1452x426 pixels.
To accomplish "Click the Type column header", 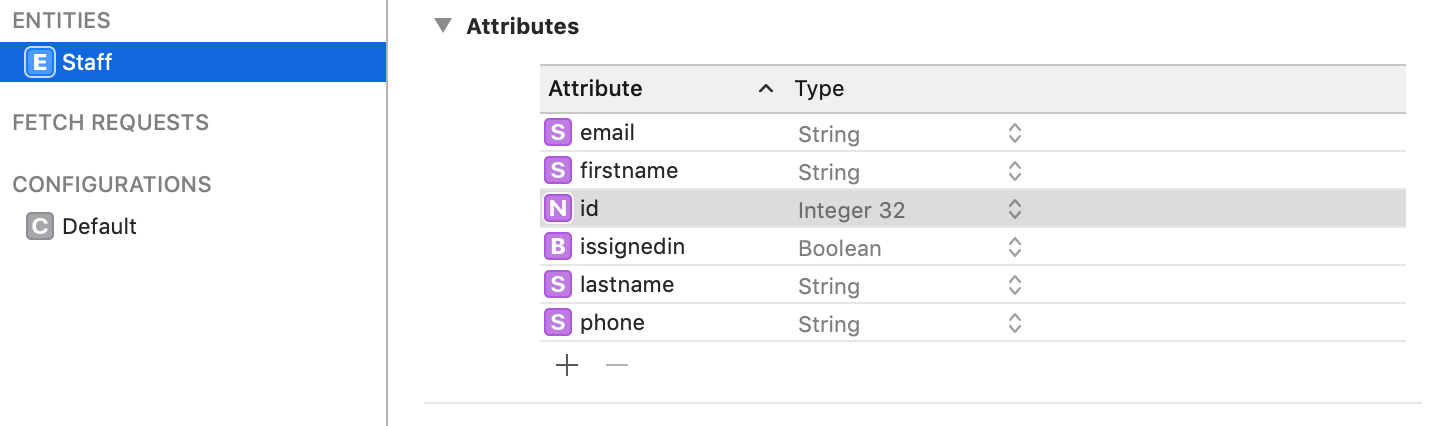I will click(820, 89).
